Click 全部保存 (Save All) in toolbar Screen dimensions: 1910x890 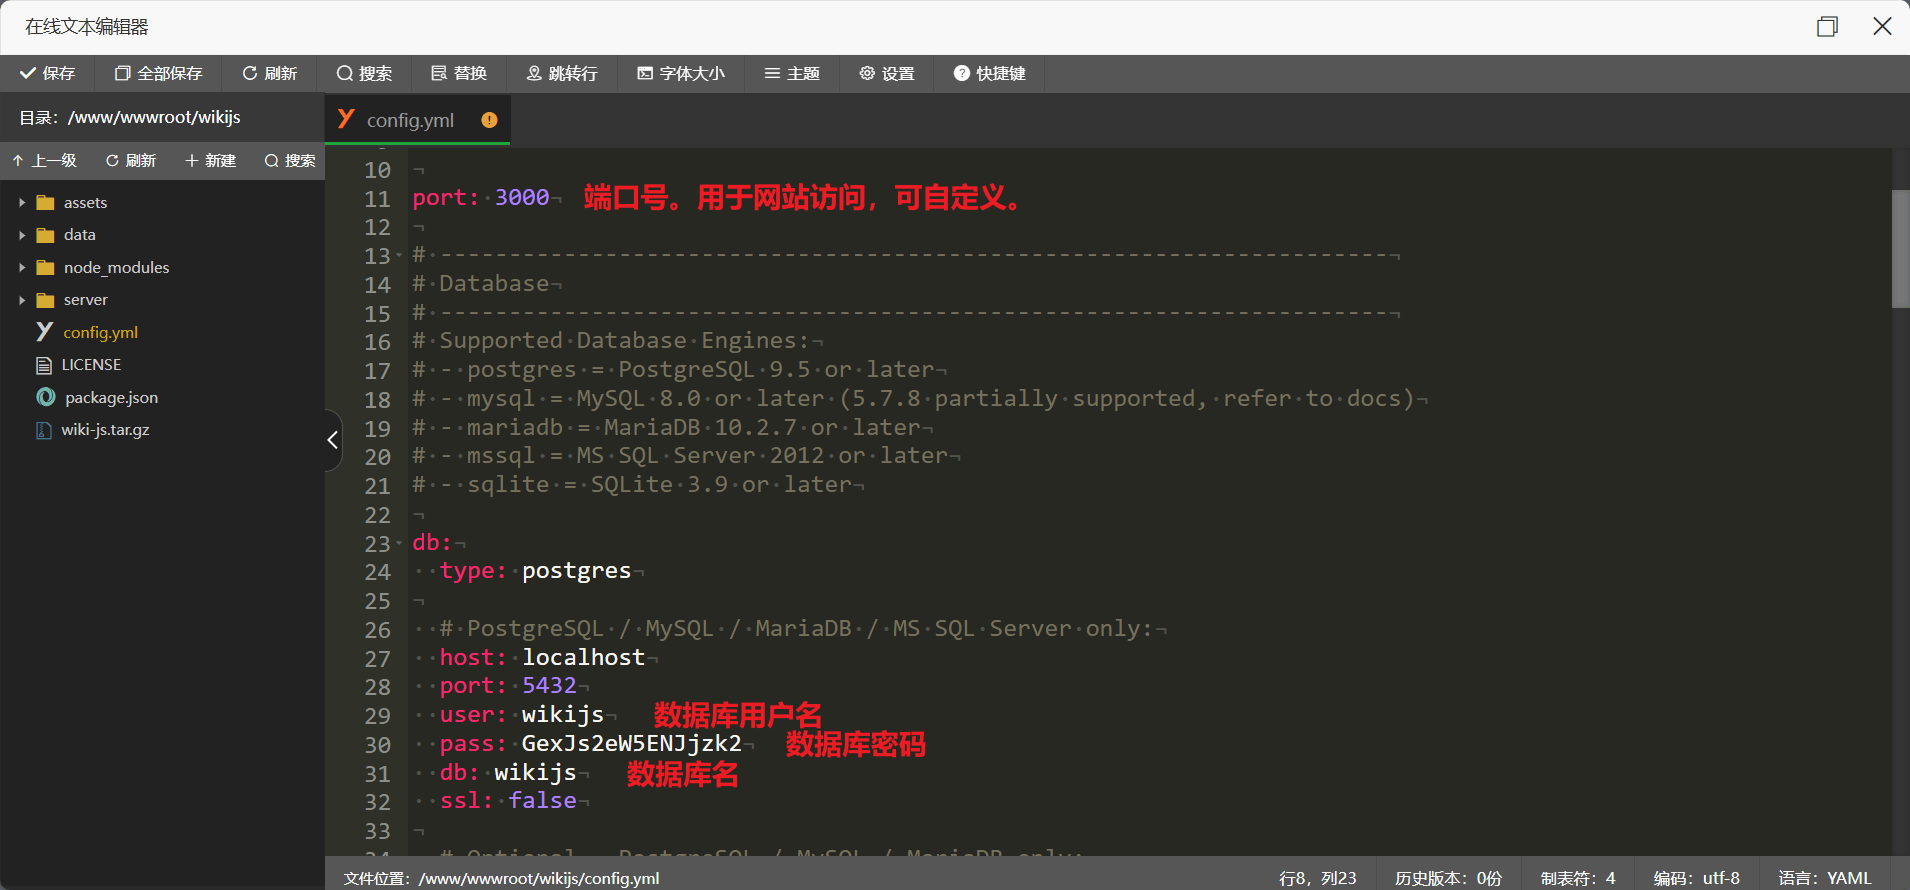click(x=158, y=73)
